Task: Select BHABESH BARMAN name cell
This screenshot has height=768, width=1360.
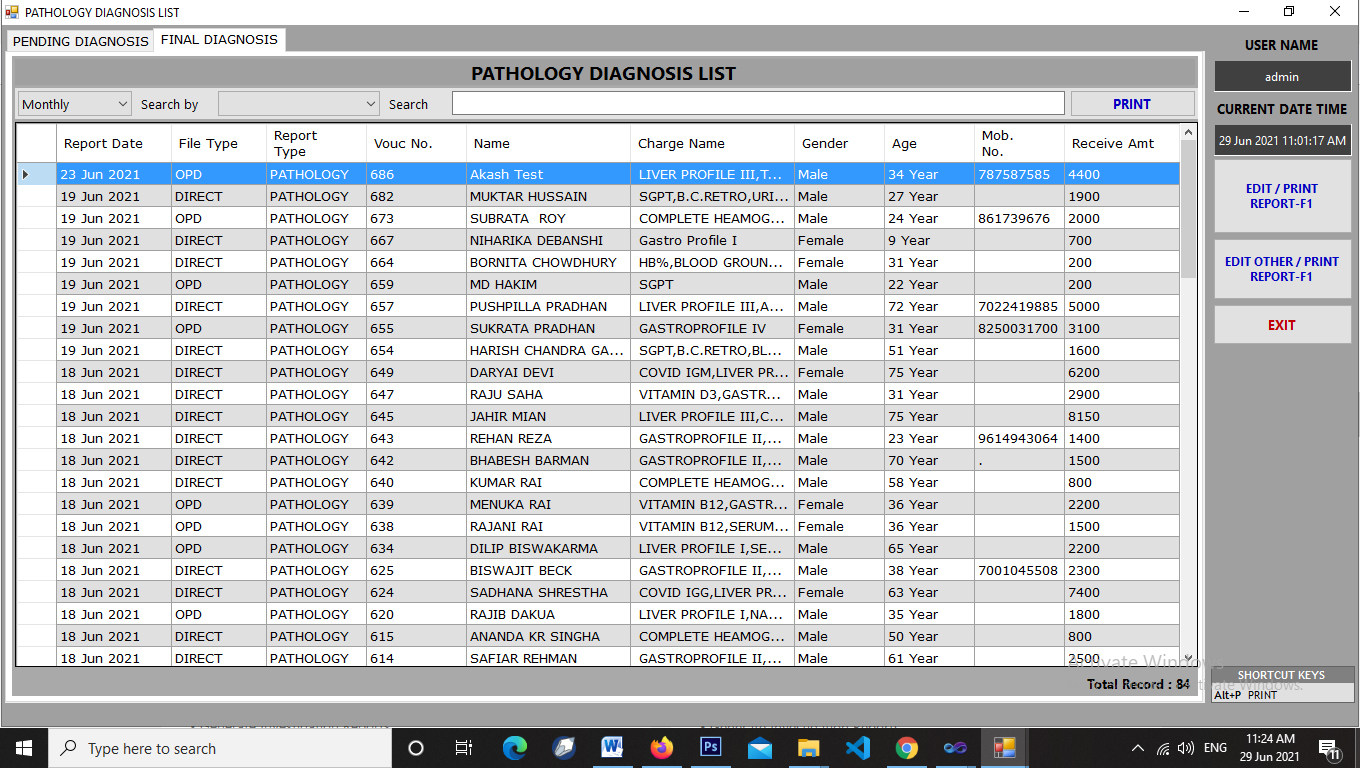Action: [x=548, y=460]
